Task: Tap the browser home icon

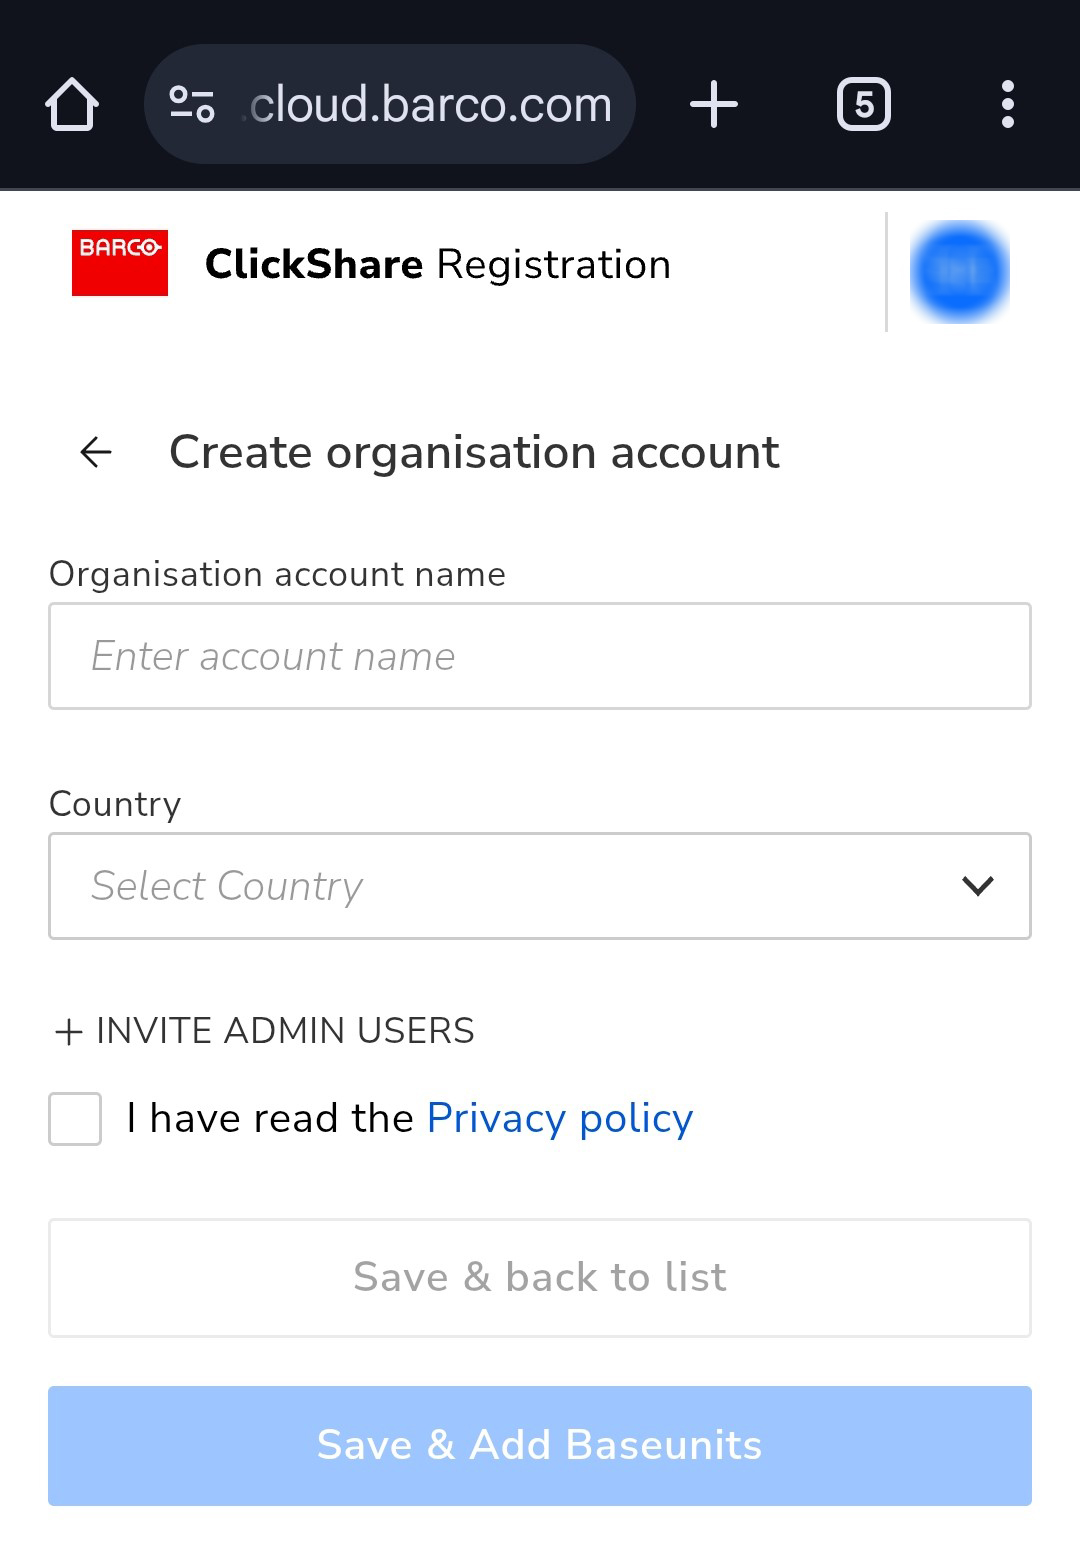Action: [72, 104]
